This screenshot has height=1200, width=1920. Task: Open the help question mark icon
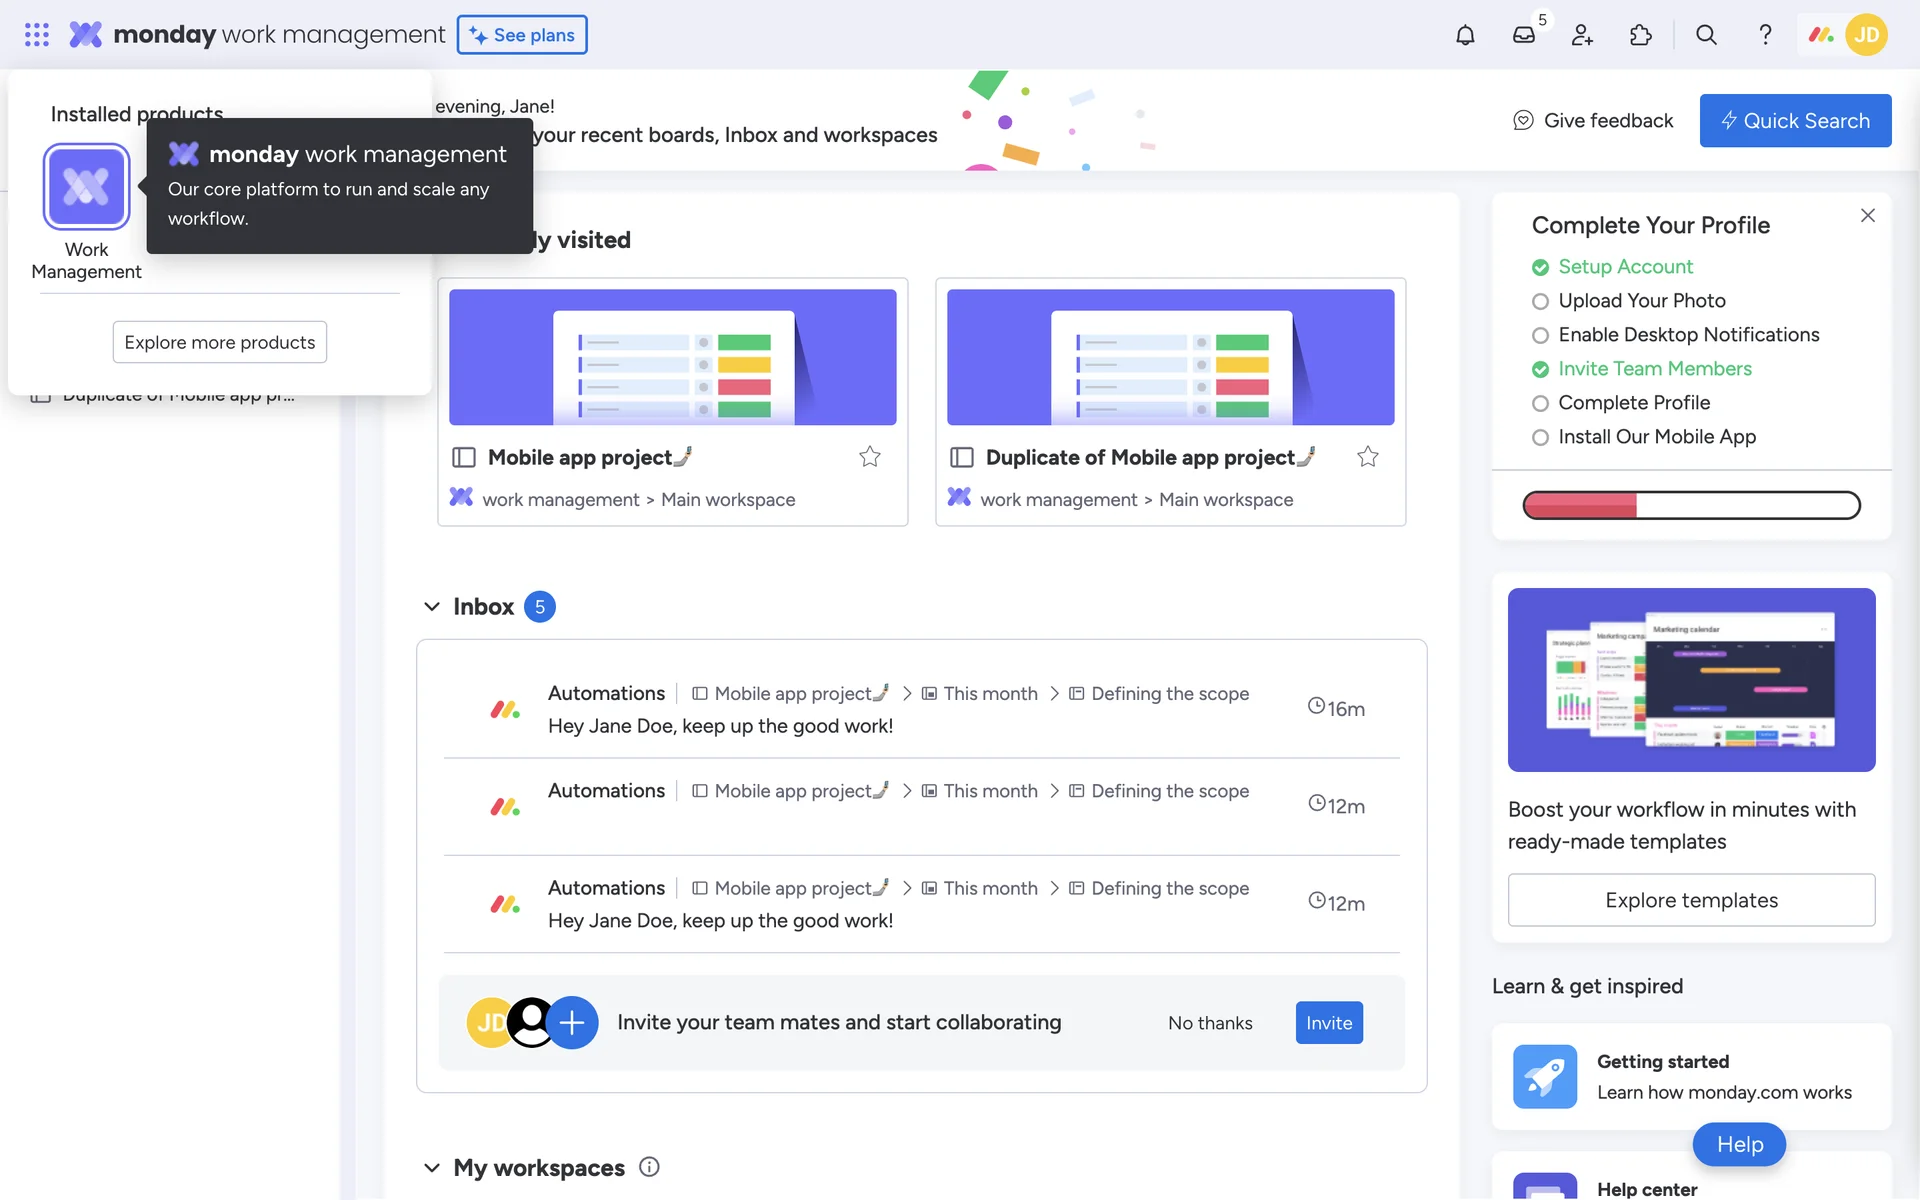(x=1765, y=35)
